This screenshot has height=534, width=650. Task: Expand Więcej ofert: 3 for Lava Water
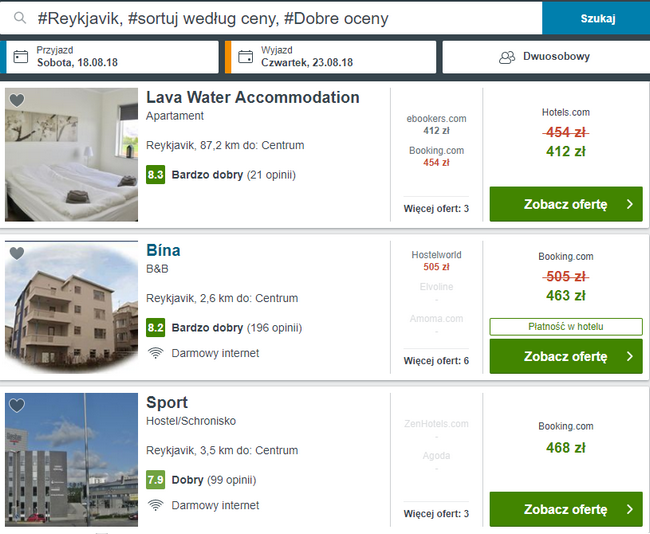(436, 209)
